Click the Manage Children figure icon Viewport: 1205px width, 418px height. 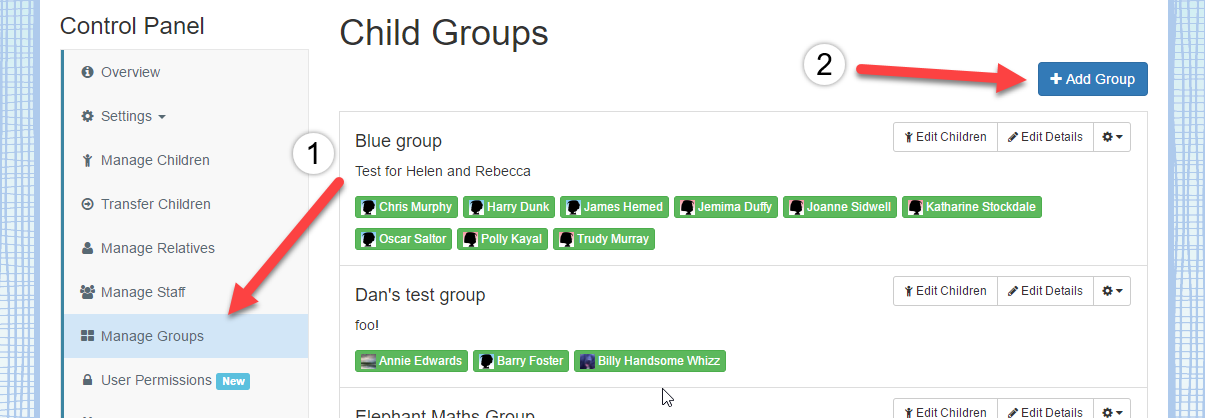tap(88, 160)
